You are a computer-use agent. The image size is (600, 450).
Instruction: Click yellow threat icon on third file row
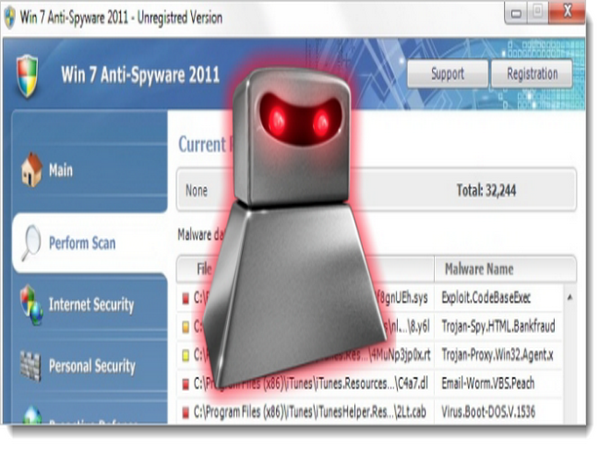(x=185, y=353)
